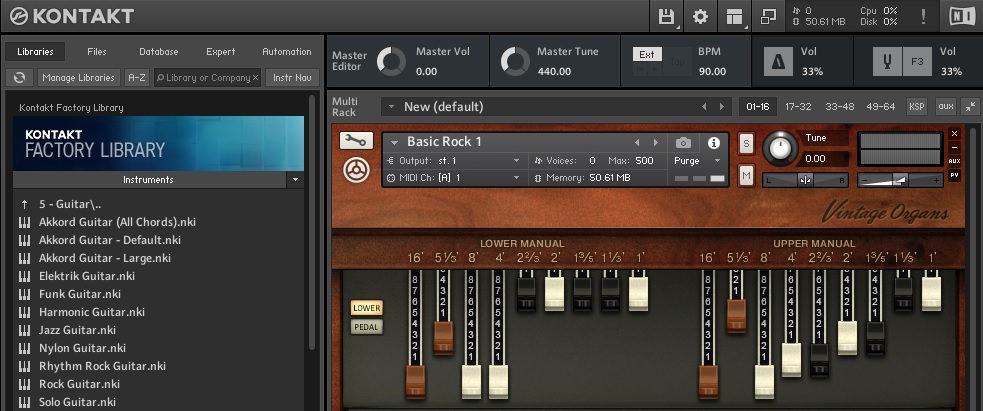The width and height of the screenshot is (983, 411).
Task: Select Nylon Guitar.nki in the list
Action: (82, 348)
